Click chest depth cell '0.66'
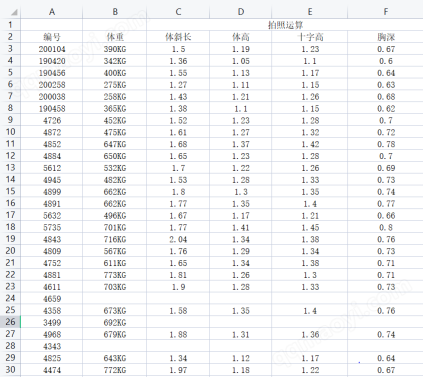423x378 pixels. 385,215
